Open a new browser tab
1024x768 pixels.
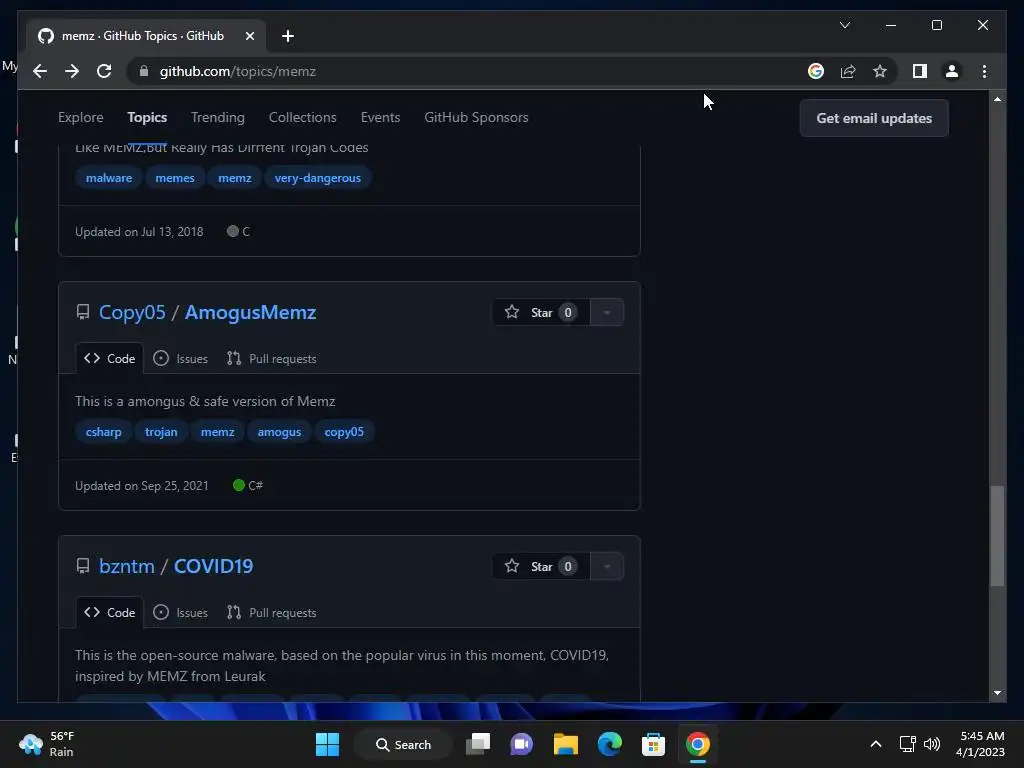click(287, 36)
